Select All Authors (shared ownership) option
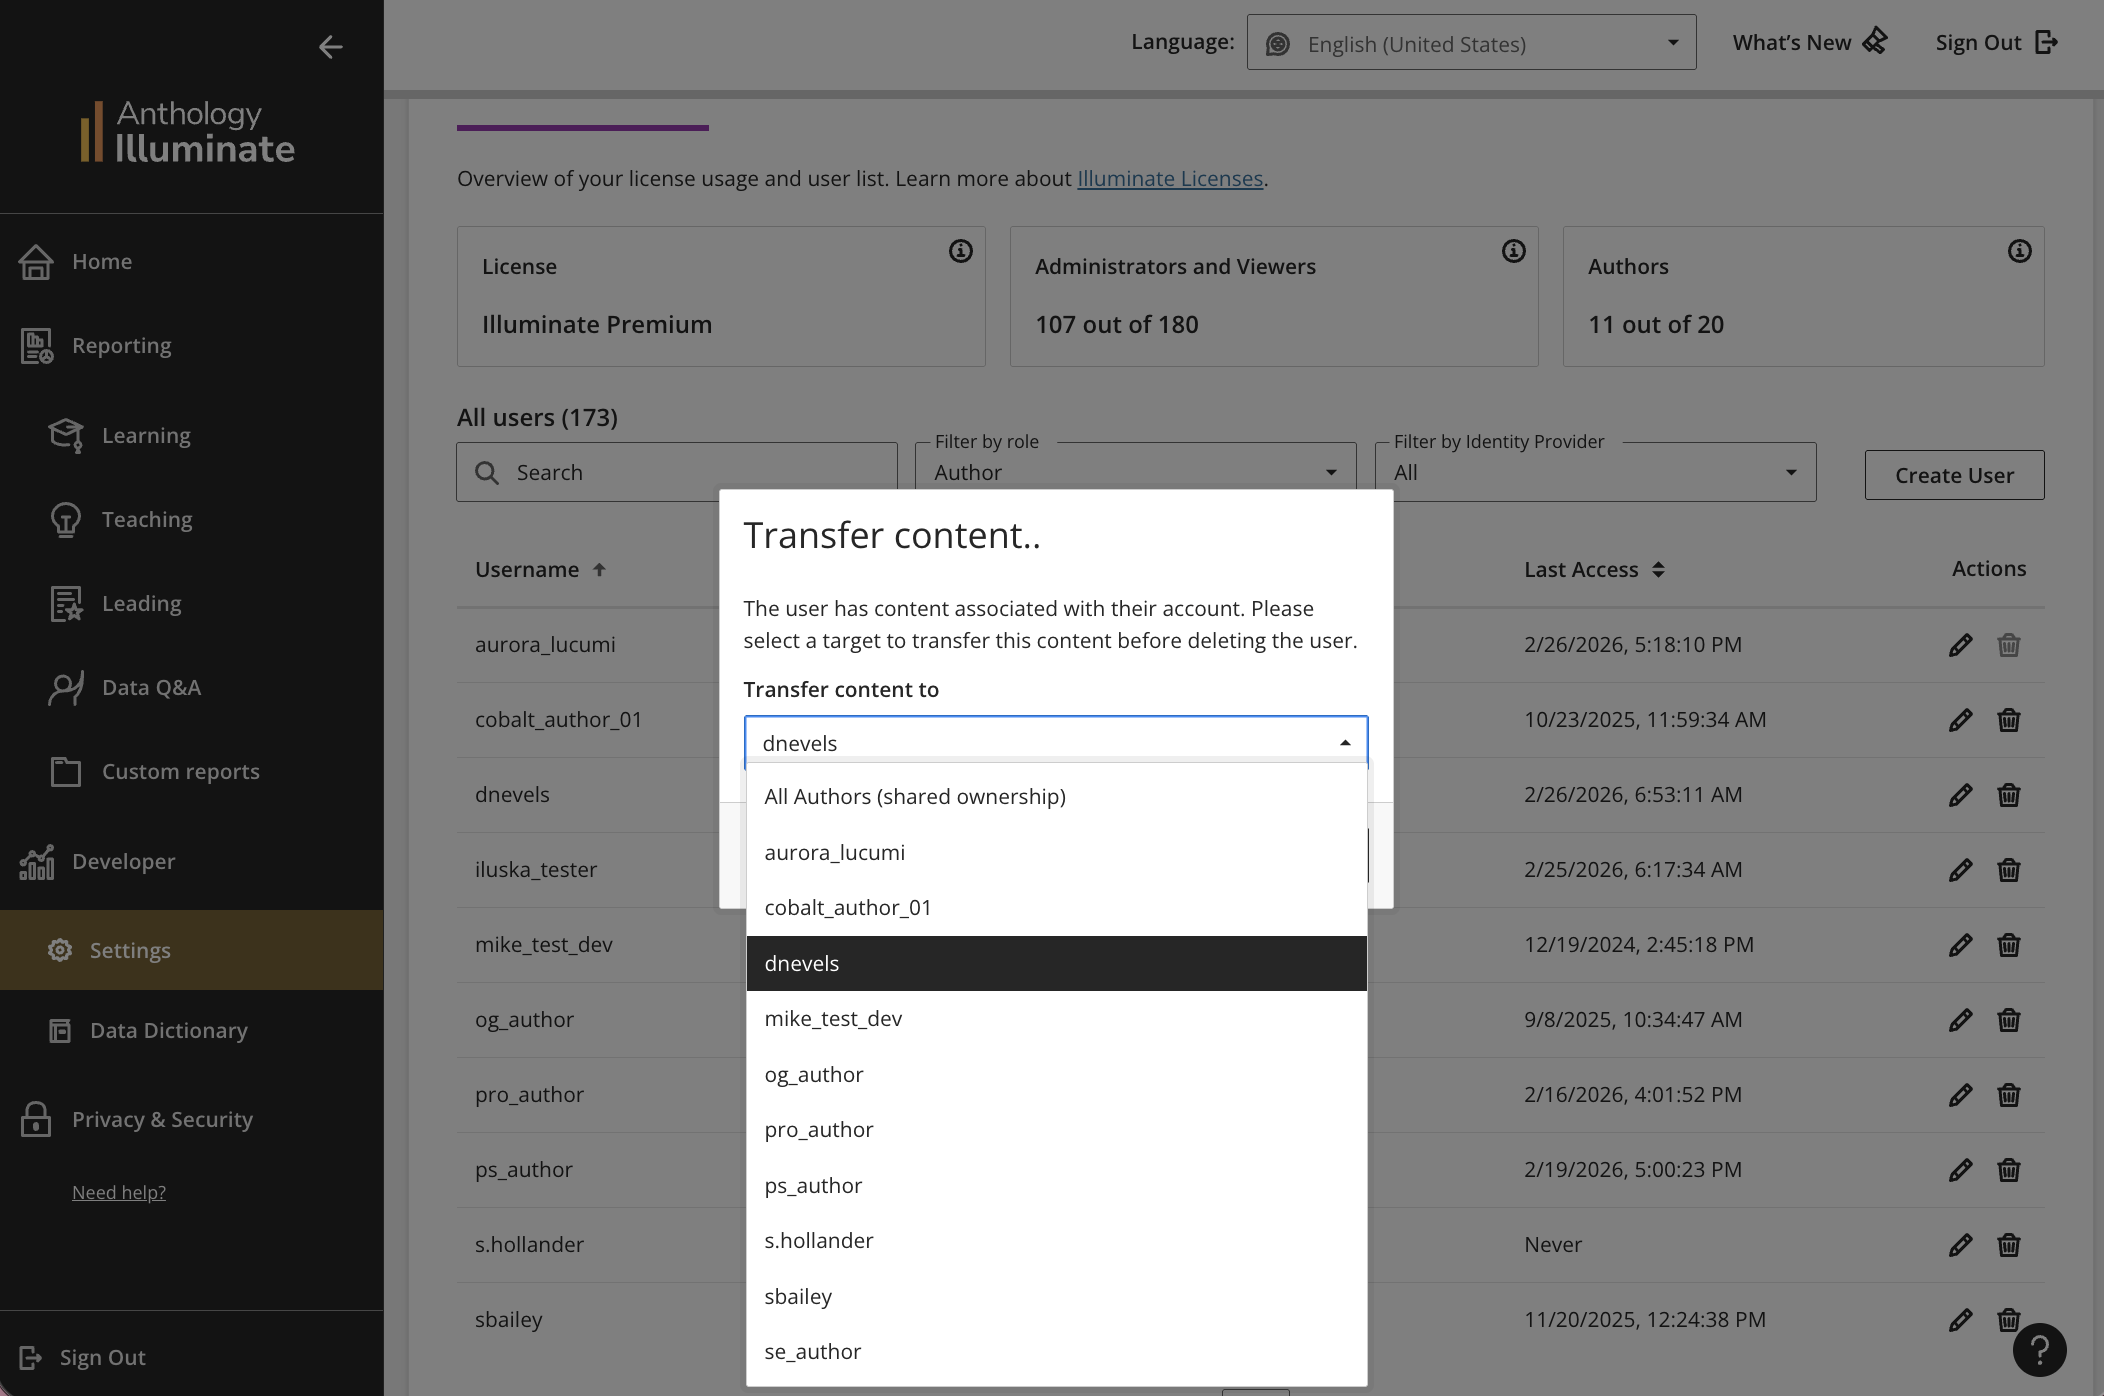Image resolution: width=2104 pixels, height=1396 pixels. point(915,797)
